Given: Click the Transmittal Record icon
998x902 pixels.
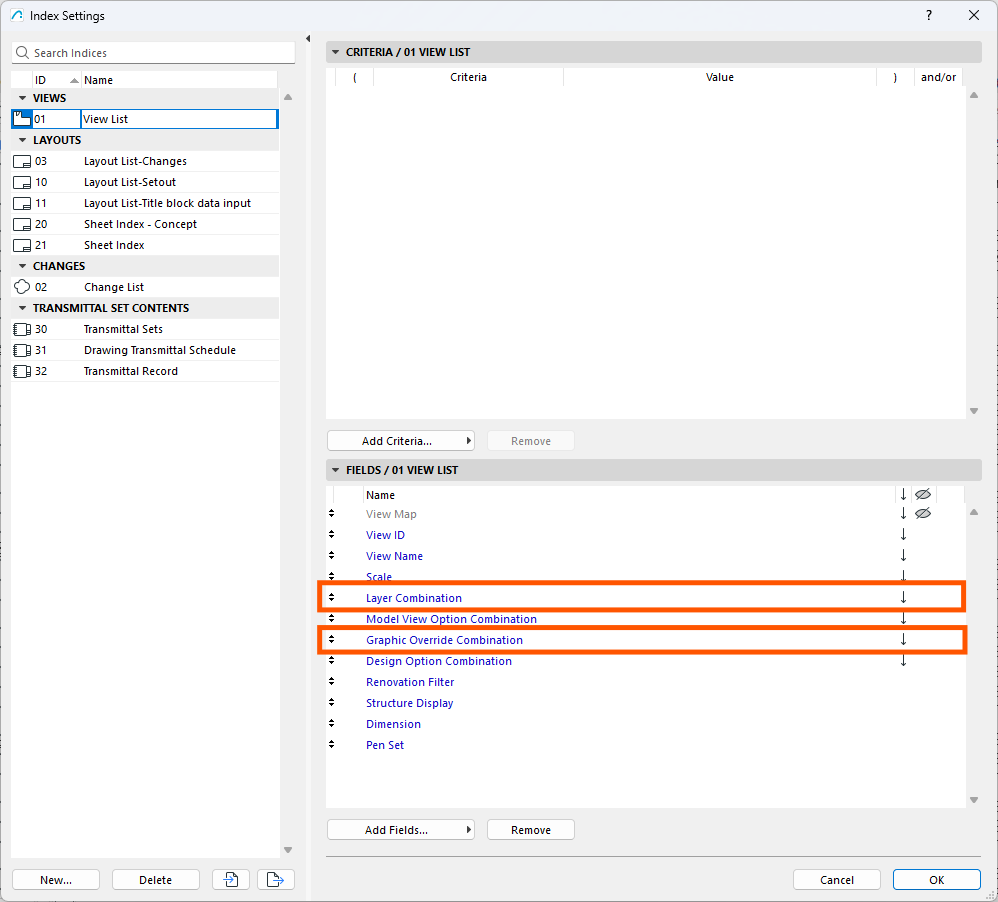Looking at the screenshot, I should click(22, 371).
